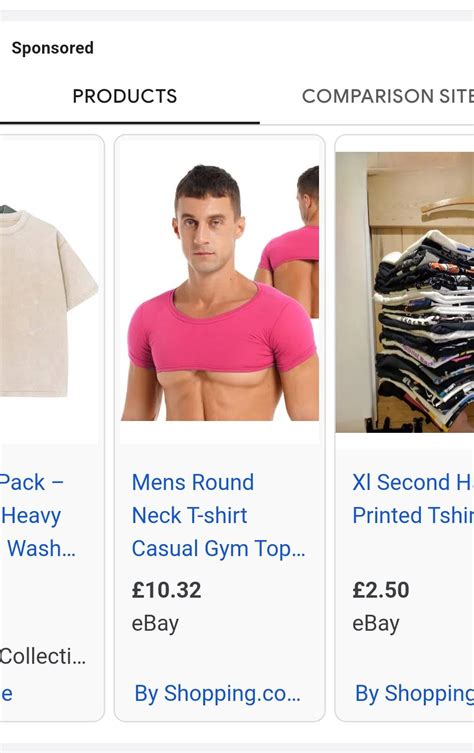The width and height of the screenshot is (474, 753).
Task: Follow the By Shopping.co... link under £10.32
Action: (218, 693)
